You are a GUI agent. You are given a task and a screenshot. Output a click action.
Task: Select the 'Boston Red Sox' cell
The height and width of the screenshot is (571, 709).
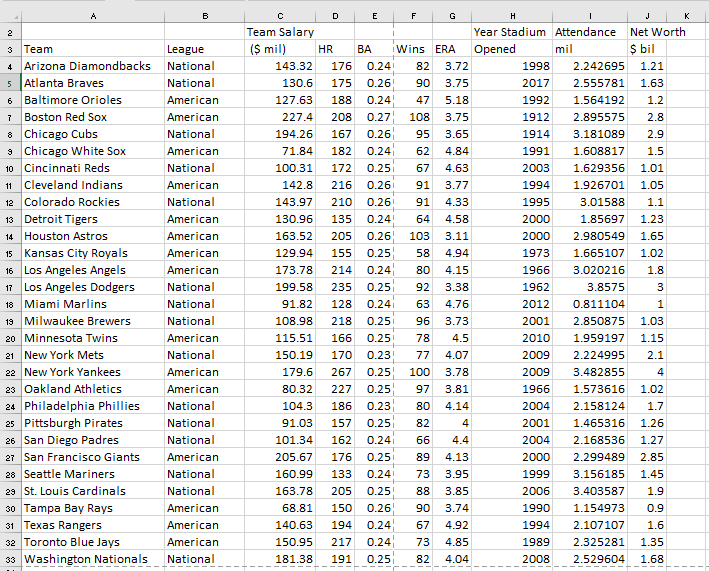pos(93,118)
